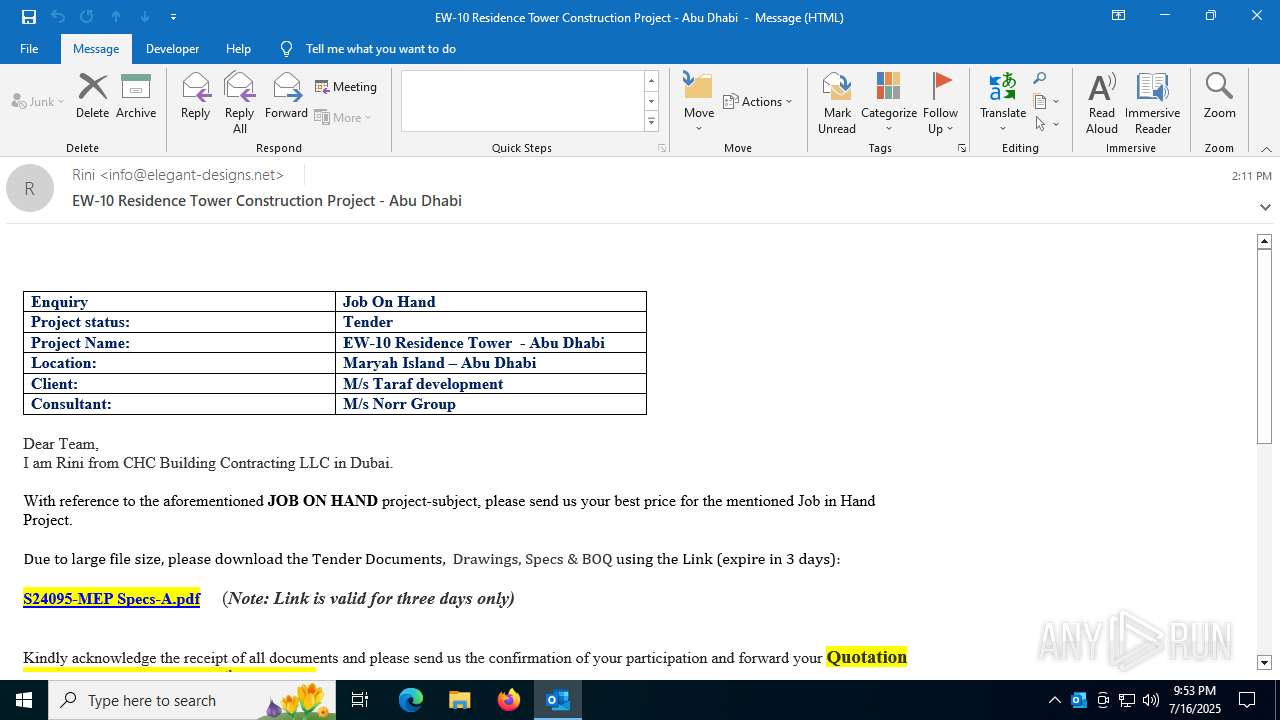
Task: Open Immersive Reader
Action: coord(1152,102)
